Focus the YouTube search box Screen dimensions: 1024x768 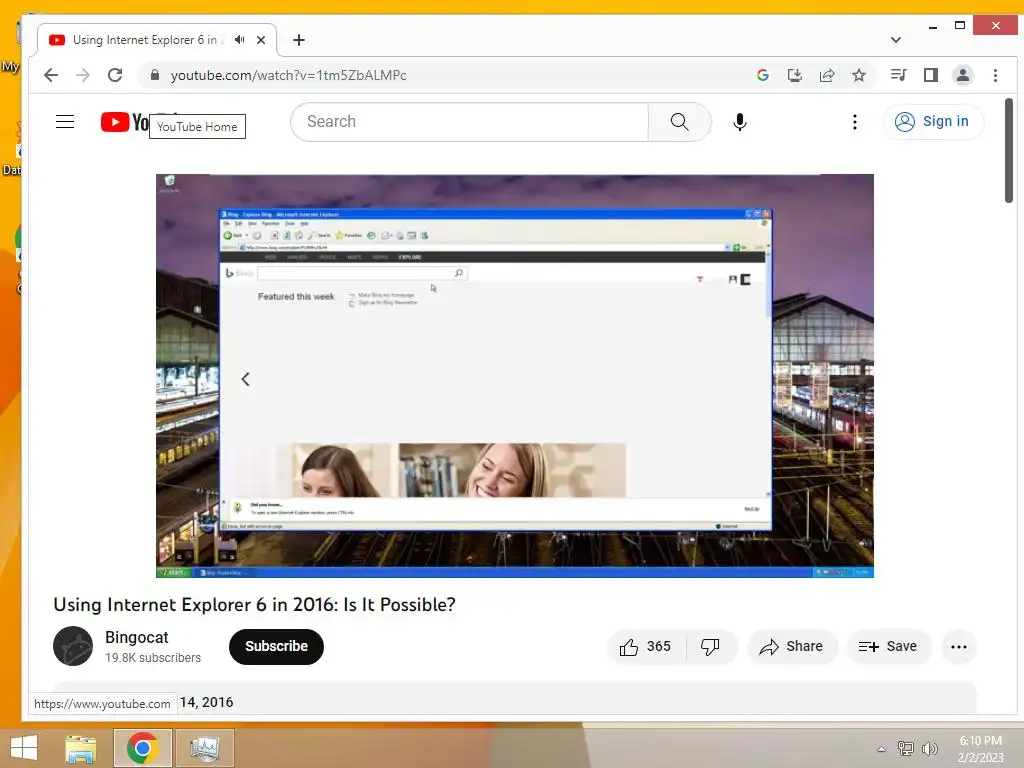click(470, 122)
